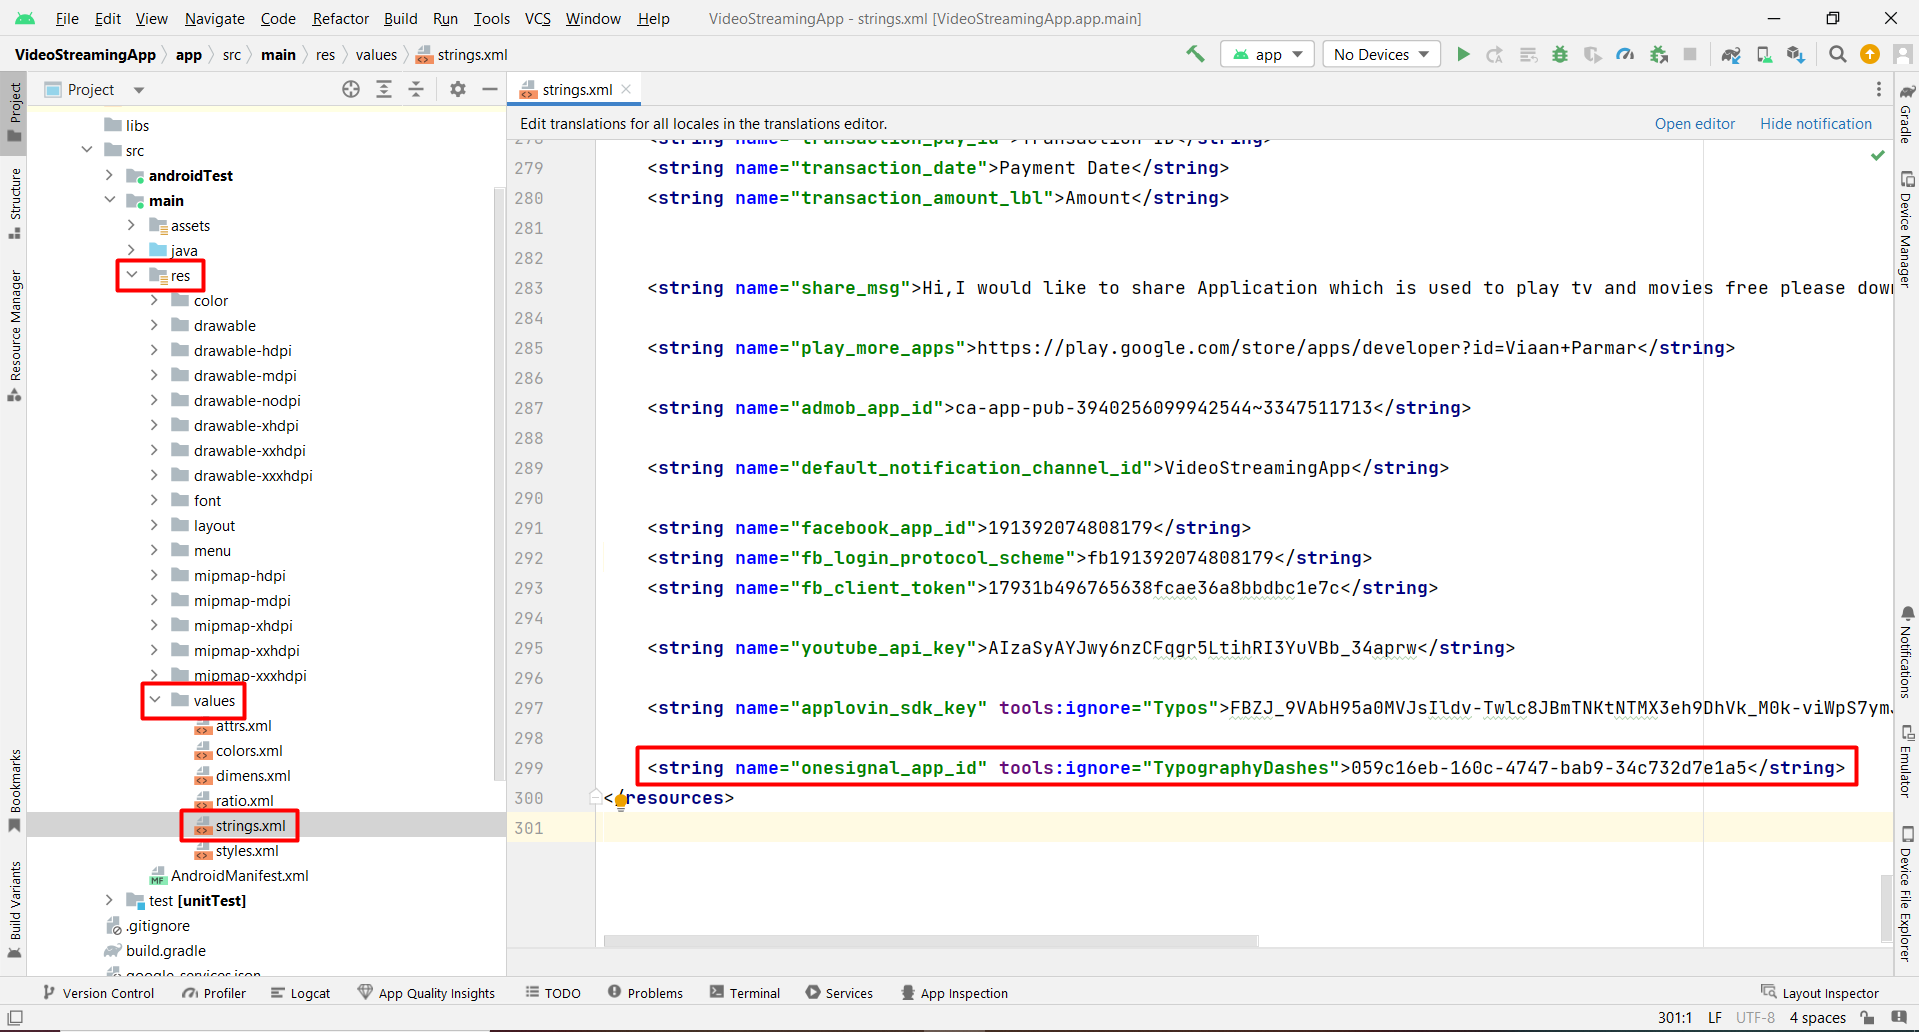
Task: Open the No Devices dropdown
Action: [1381, 54]
